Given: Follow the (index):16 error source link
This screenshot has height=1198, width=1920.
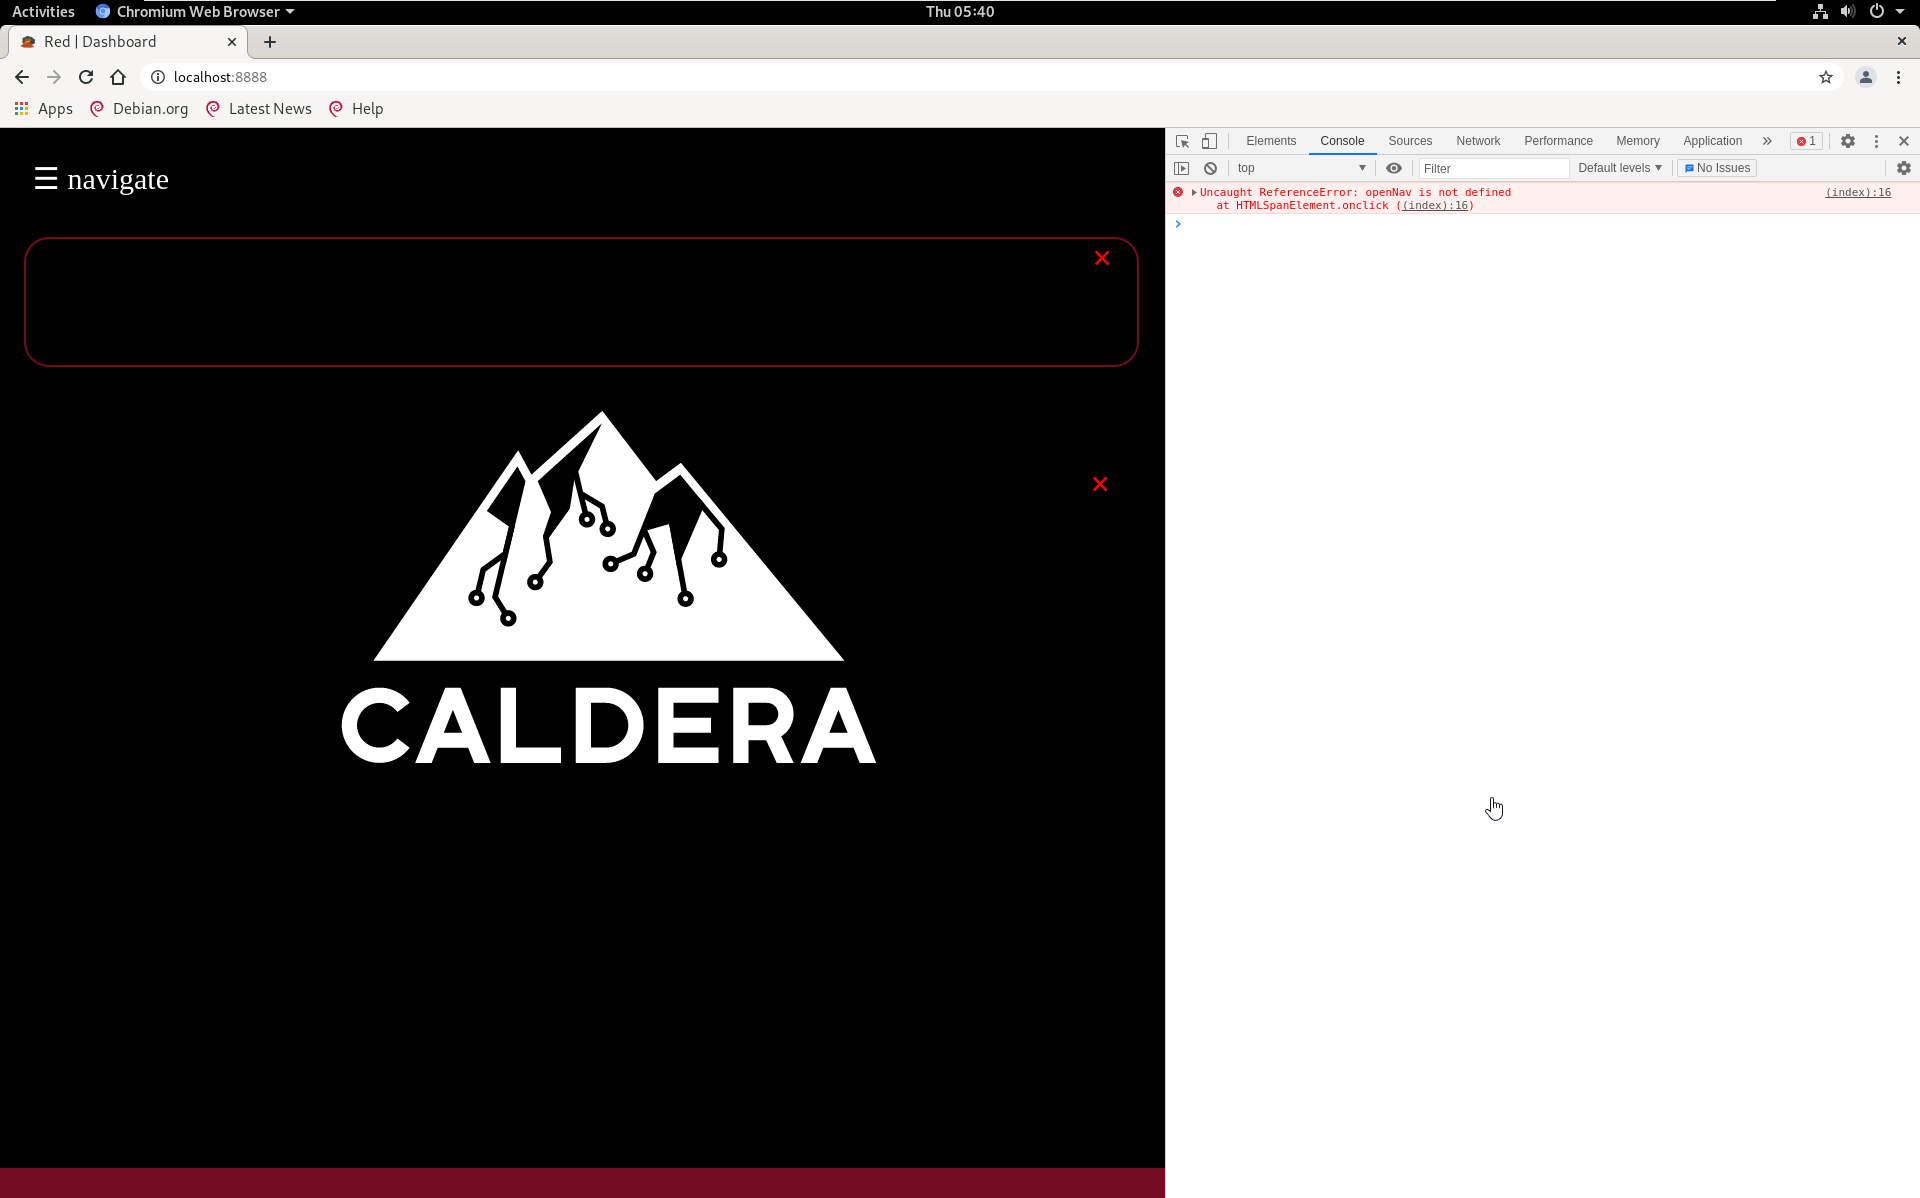Looking at the screenshot, I should (1857, 192).
